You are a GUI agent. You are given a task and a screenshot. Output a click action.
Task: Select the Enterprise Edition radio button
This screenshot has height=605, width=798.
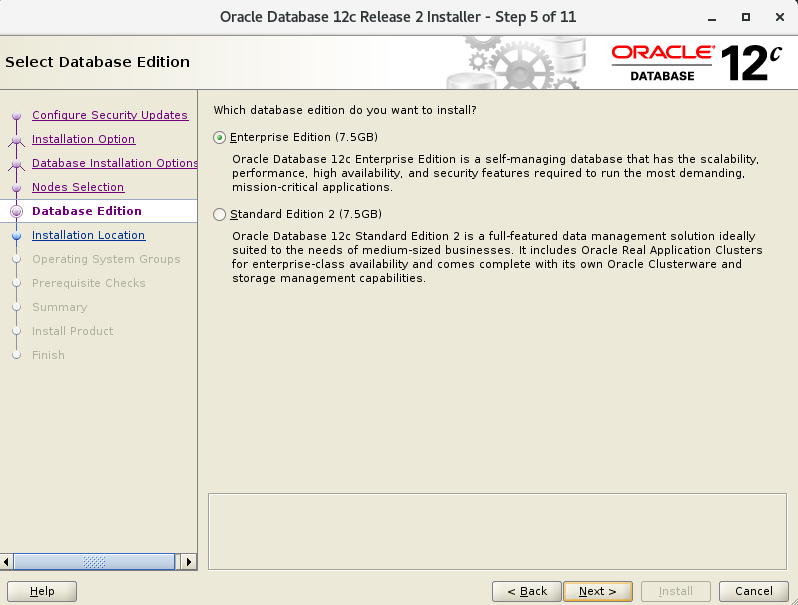point(220,137)
